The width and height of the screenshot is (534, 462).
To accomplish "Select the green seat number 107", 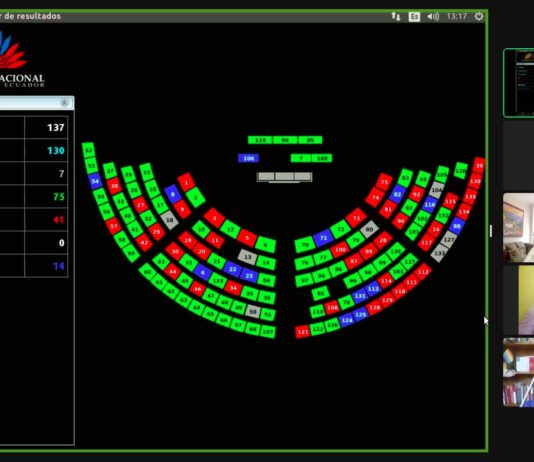I will (x=268, y=332).
